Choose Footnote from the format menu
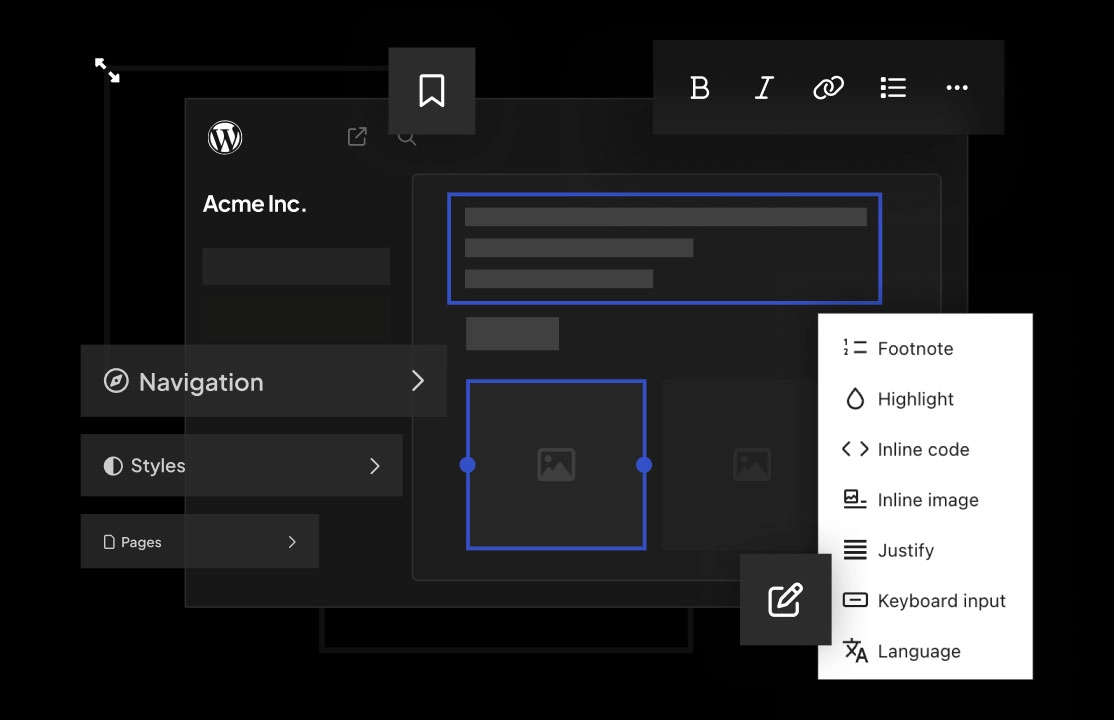This screenshot has height=720, width=1114. coord(914,348)
